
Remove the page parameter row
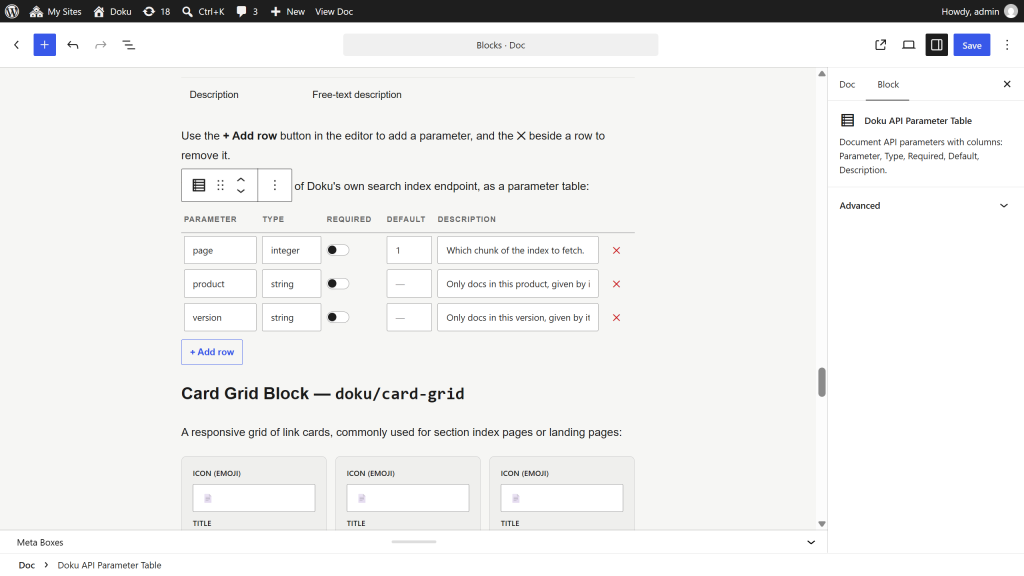coord(616,250)
